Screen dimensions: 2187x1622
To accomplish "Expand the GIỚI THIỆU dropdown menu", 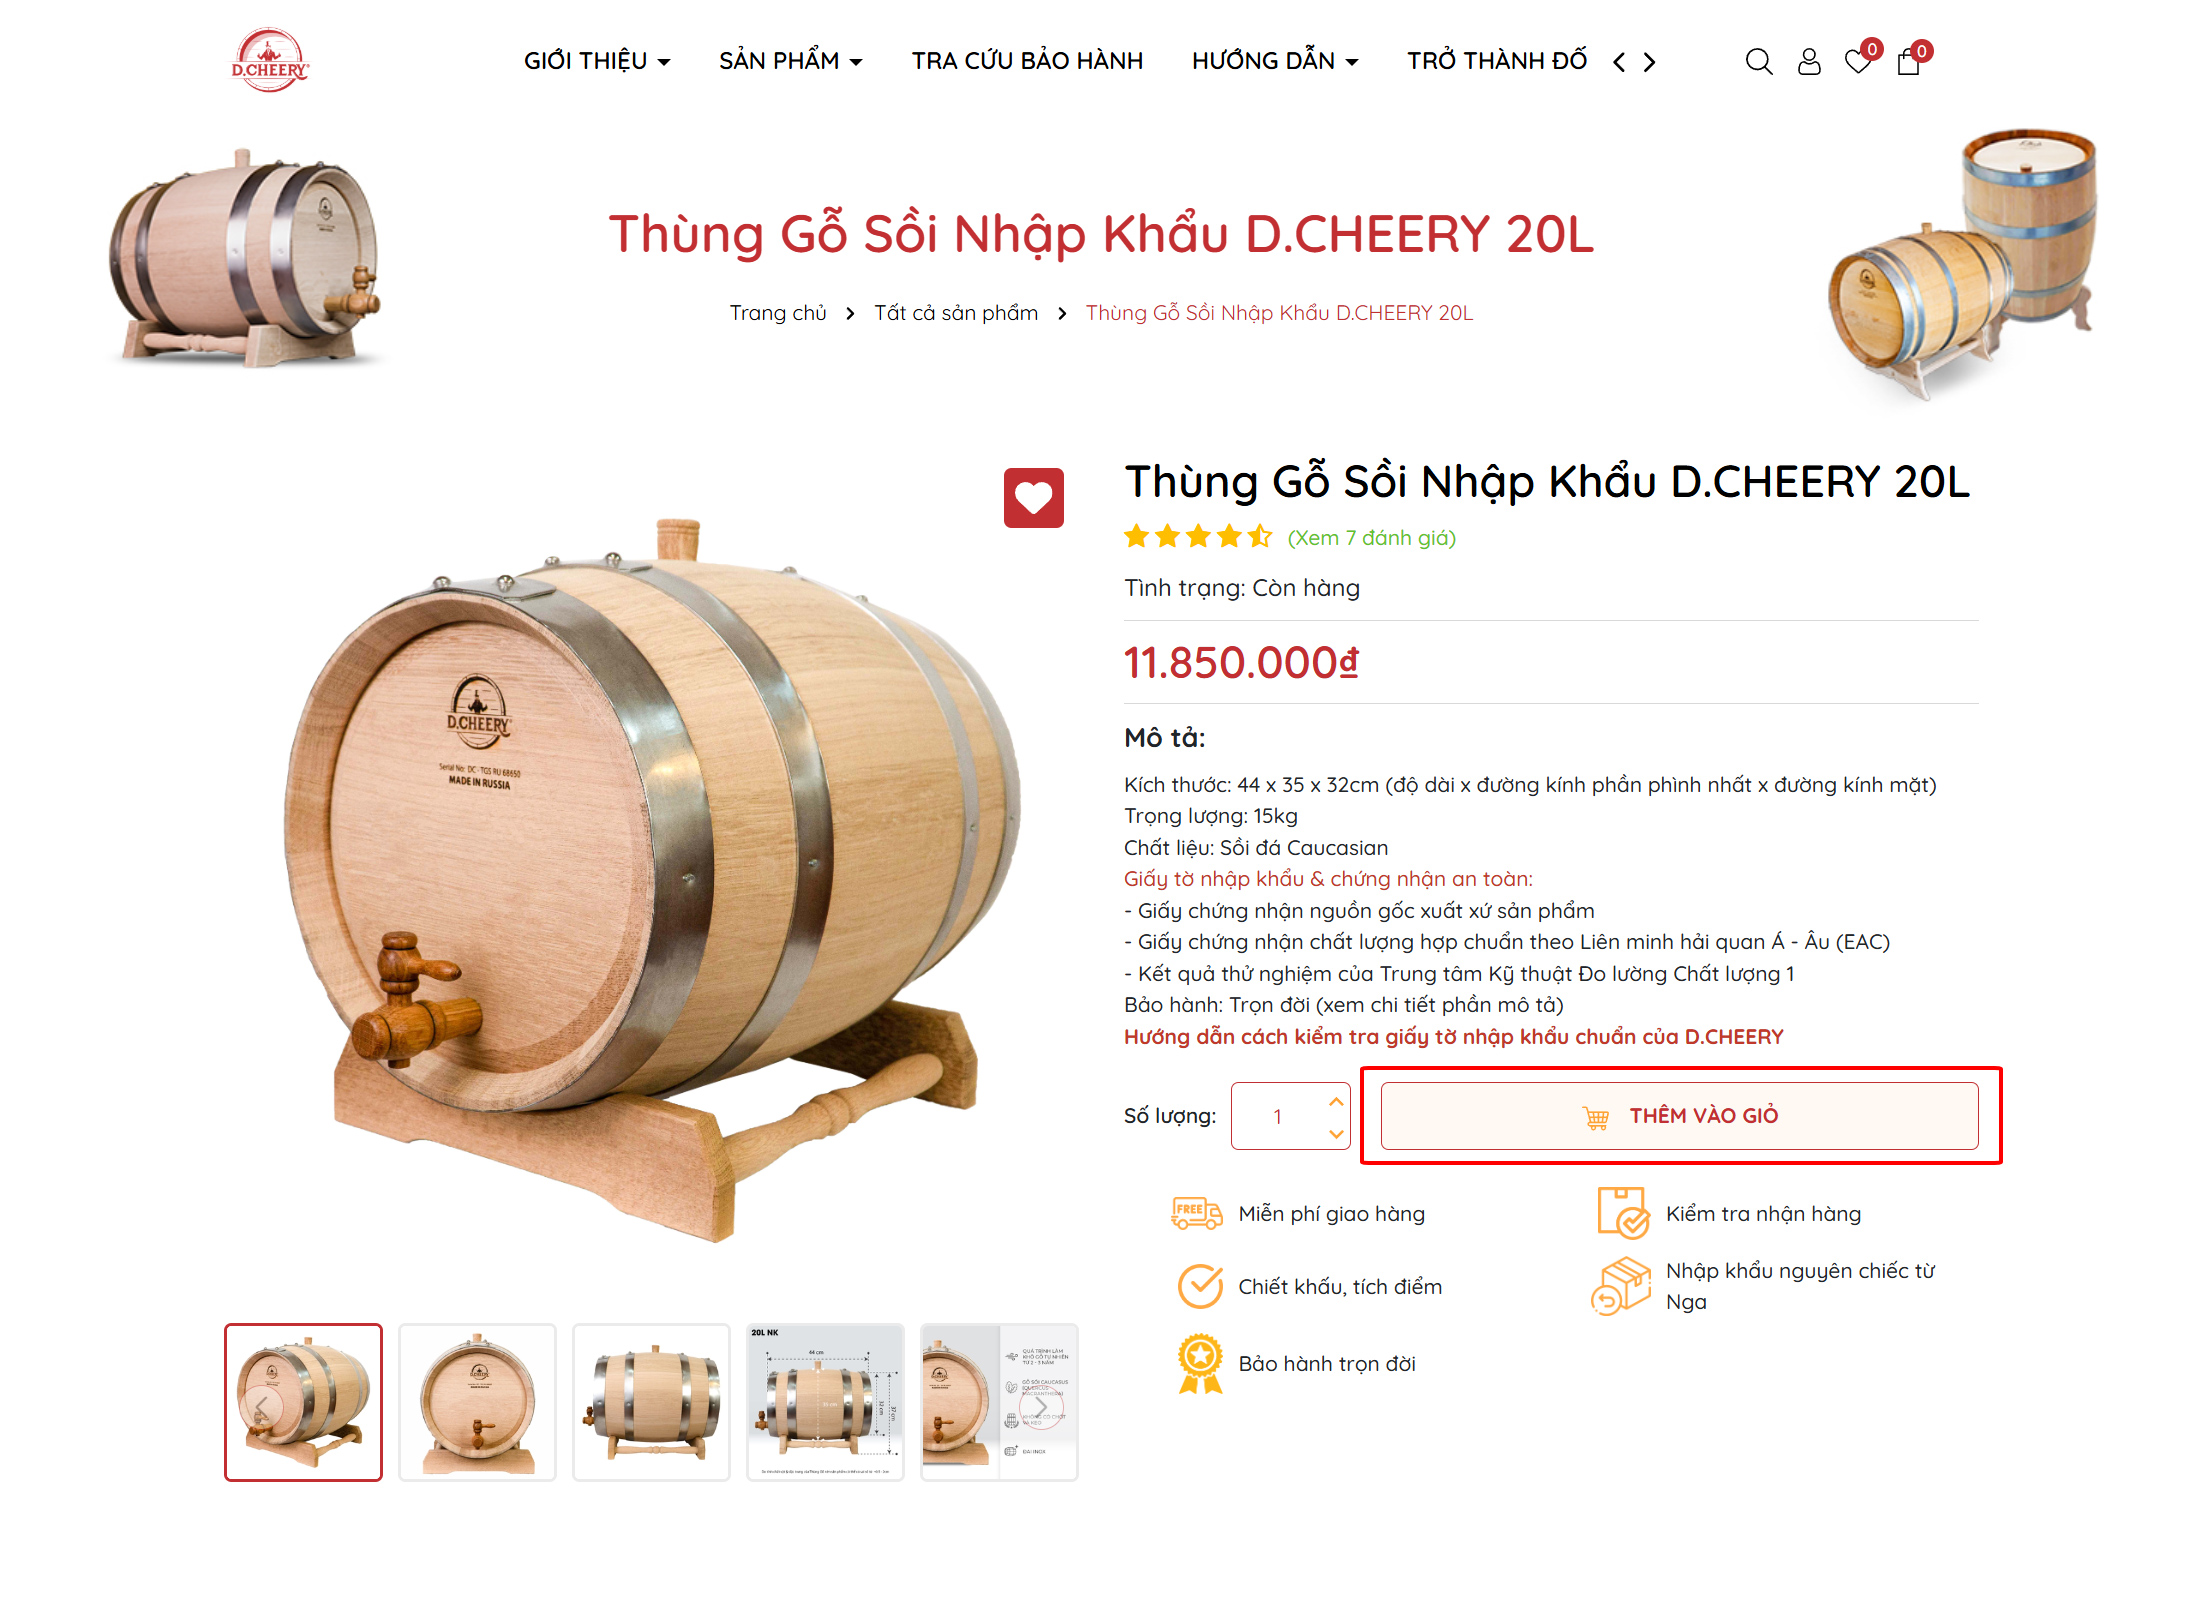I will point(597,61).
